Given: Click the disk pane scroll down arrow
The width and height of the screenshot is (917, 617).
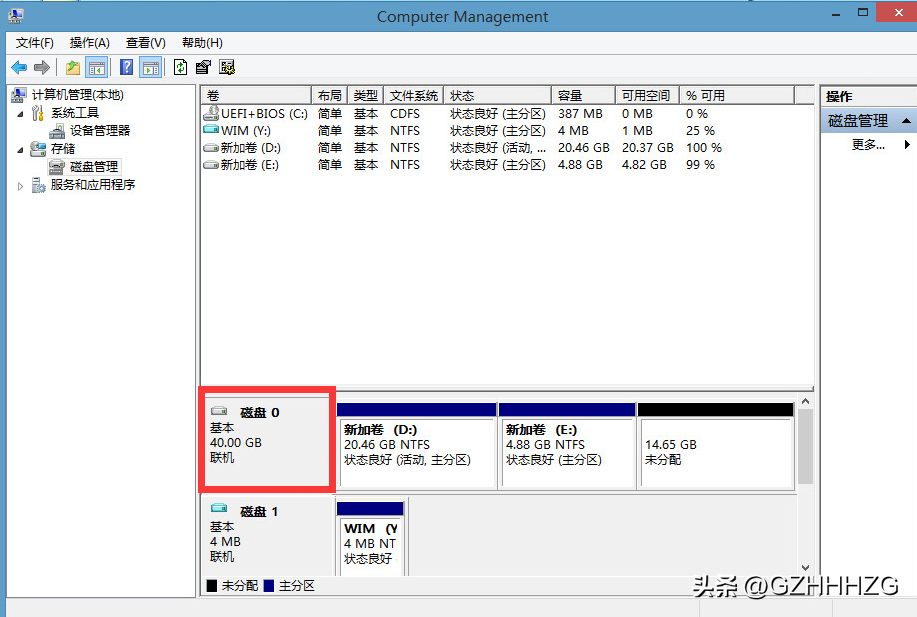Looking at the screenshot, I should coord(805,568).
